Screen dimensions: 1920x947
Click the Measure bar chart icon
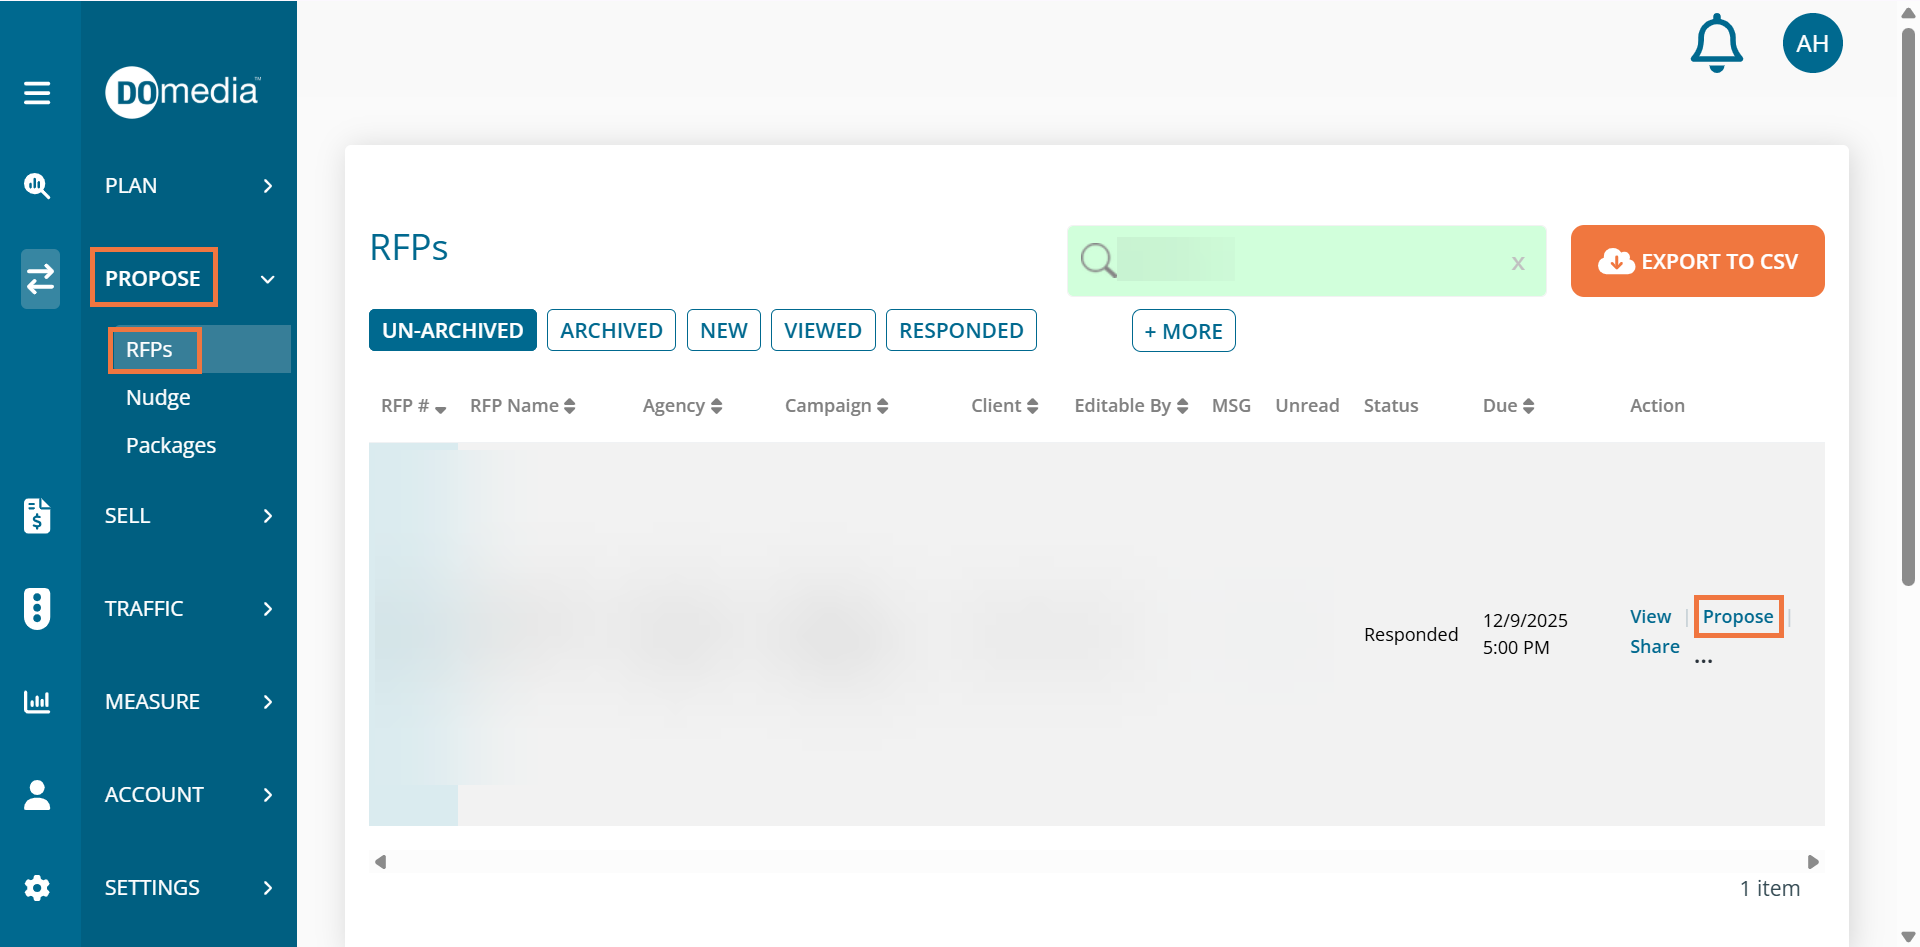pyautogui.click(x=37, y=702)
